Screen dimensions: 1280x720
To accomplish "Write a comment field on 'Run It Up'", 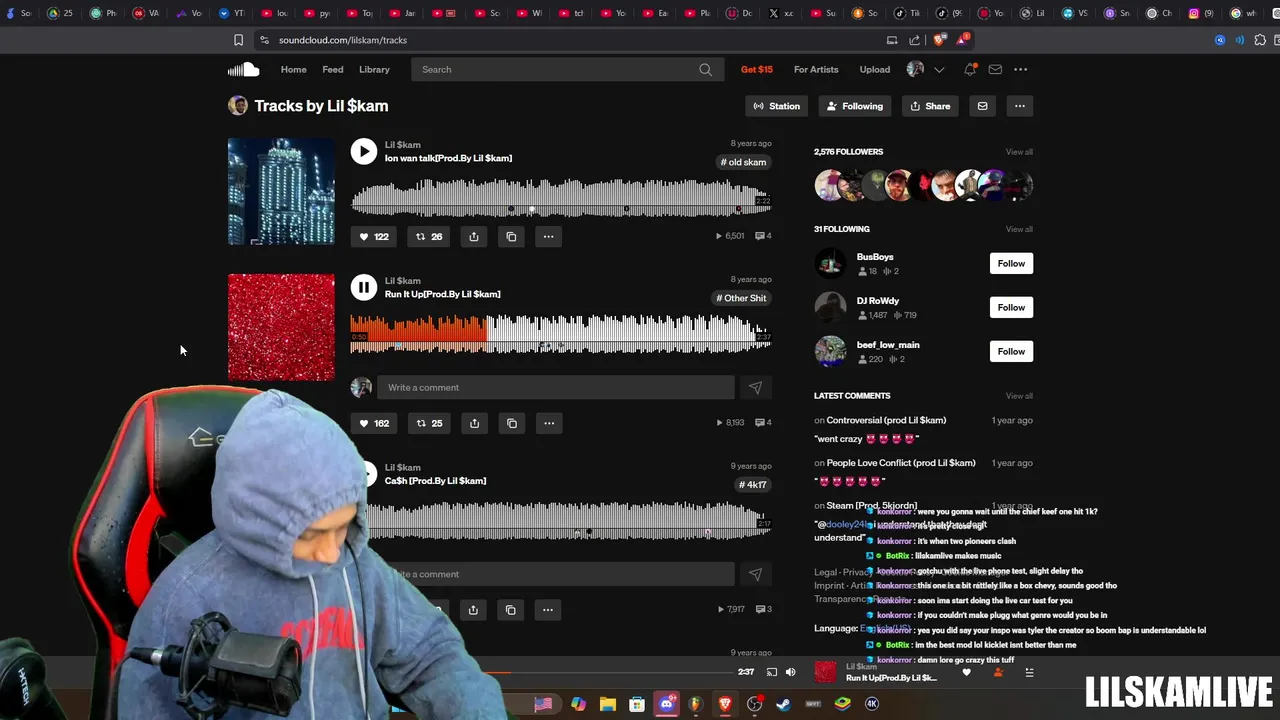I will [x=556, y=387].
